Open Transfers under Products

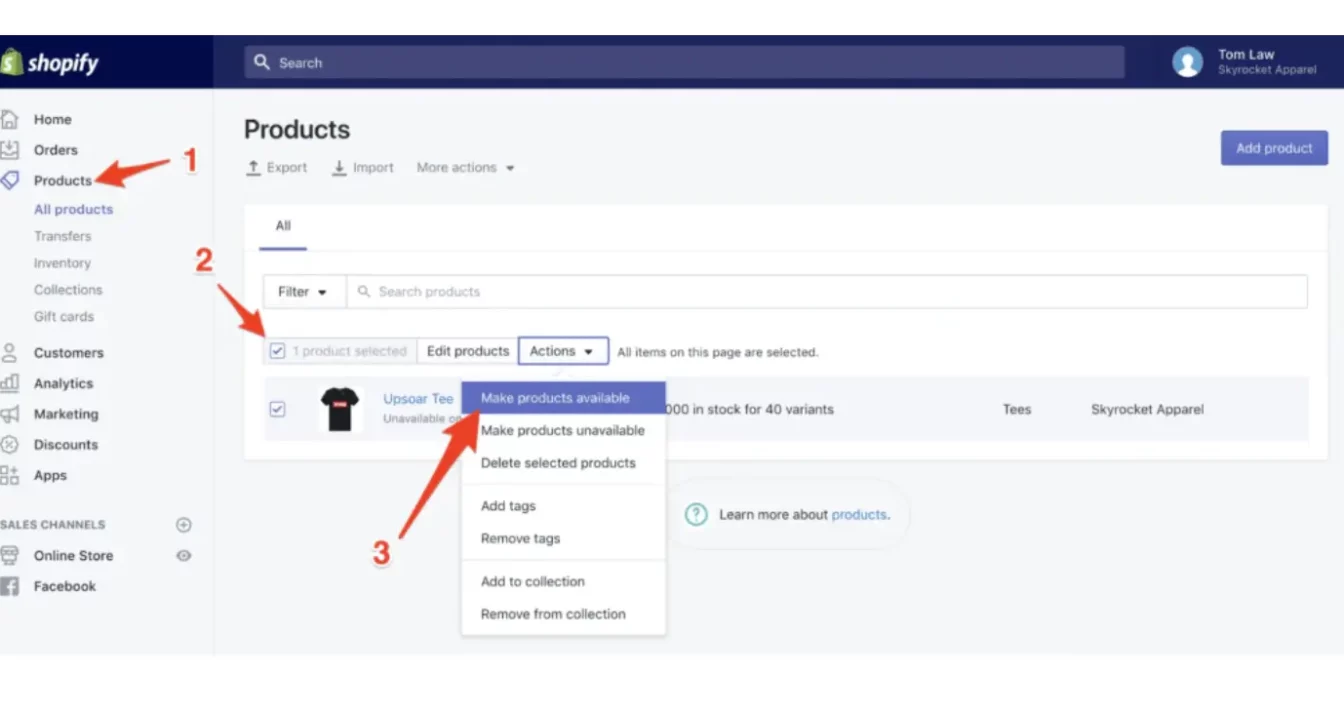point(62,236)
